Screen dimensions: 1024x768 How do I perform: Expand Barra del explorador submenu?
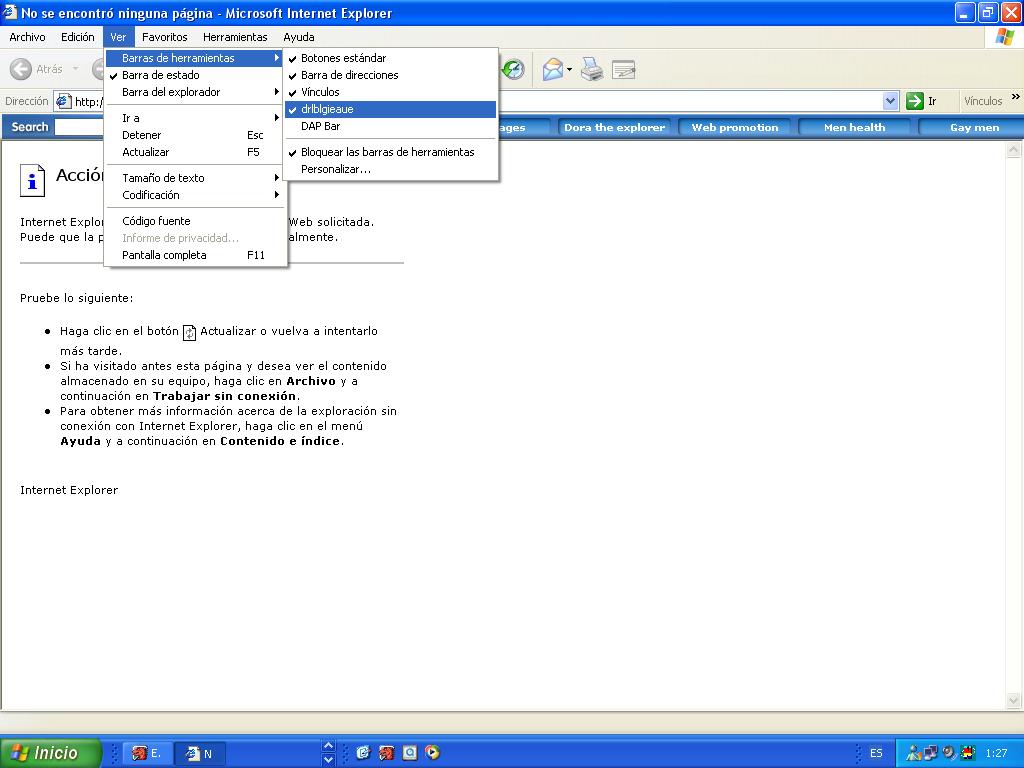pyautogui.click(x=195, y=92)
